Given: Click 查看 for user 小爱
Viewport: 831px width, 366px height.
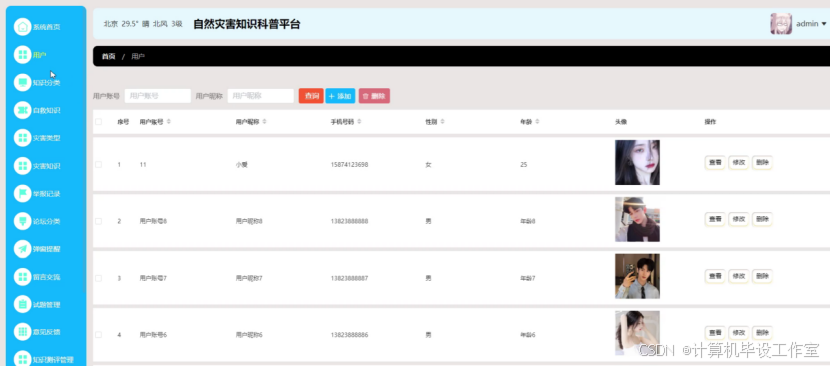Looking at the screenshot, I should pyautogui.click(x=715, y=163).
